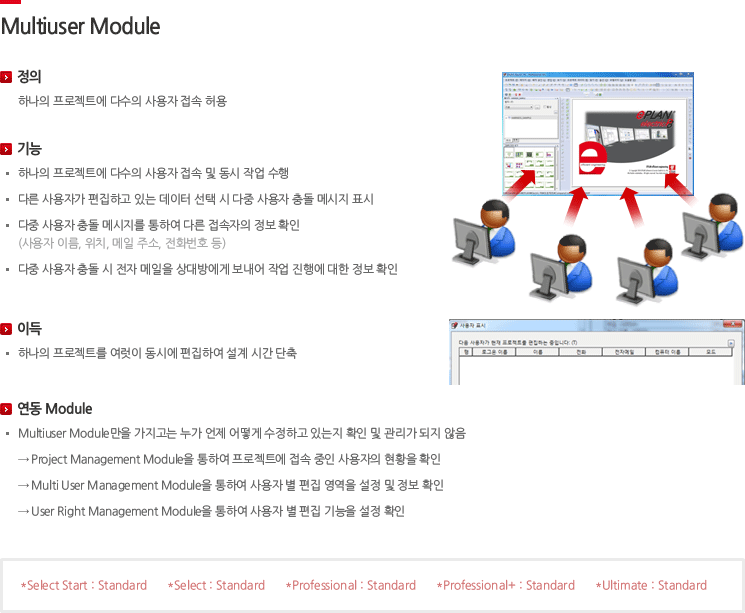Click the Multi User Management Module line

coord(231,486)
